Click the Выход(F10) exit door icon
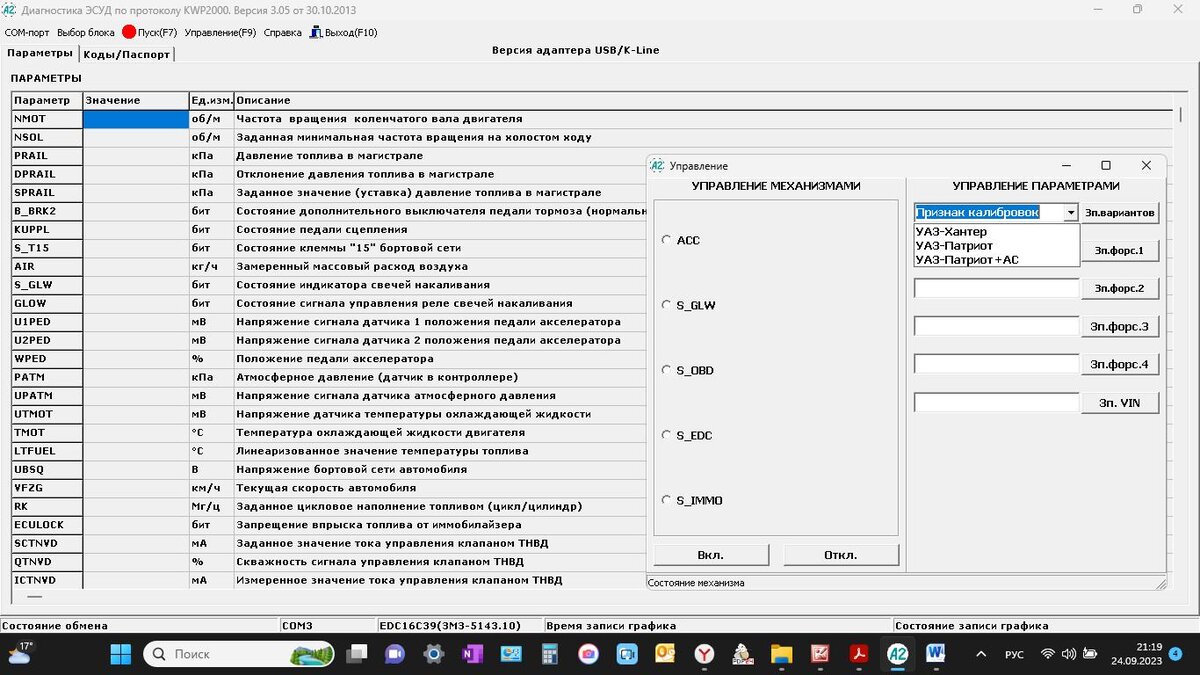This screenshot has width=1200, height=675. pyautogui.click(x=315, y=32)
